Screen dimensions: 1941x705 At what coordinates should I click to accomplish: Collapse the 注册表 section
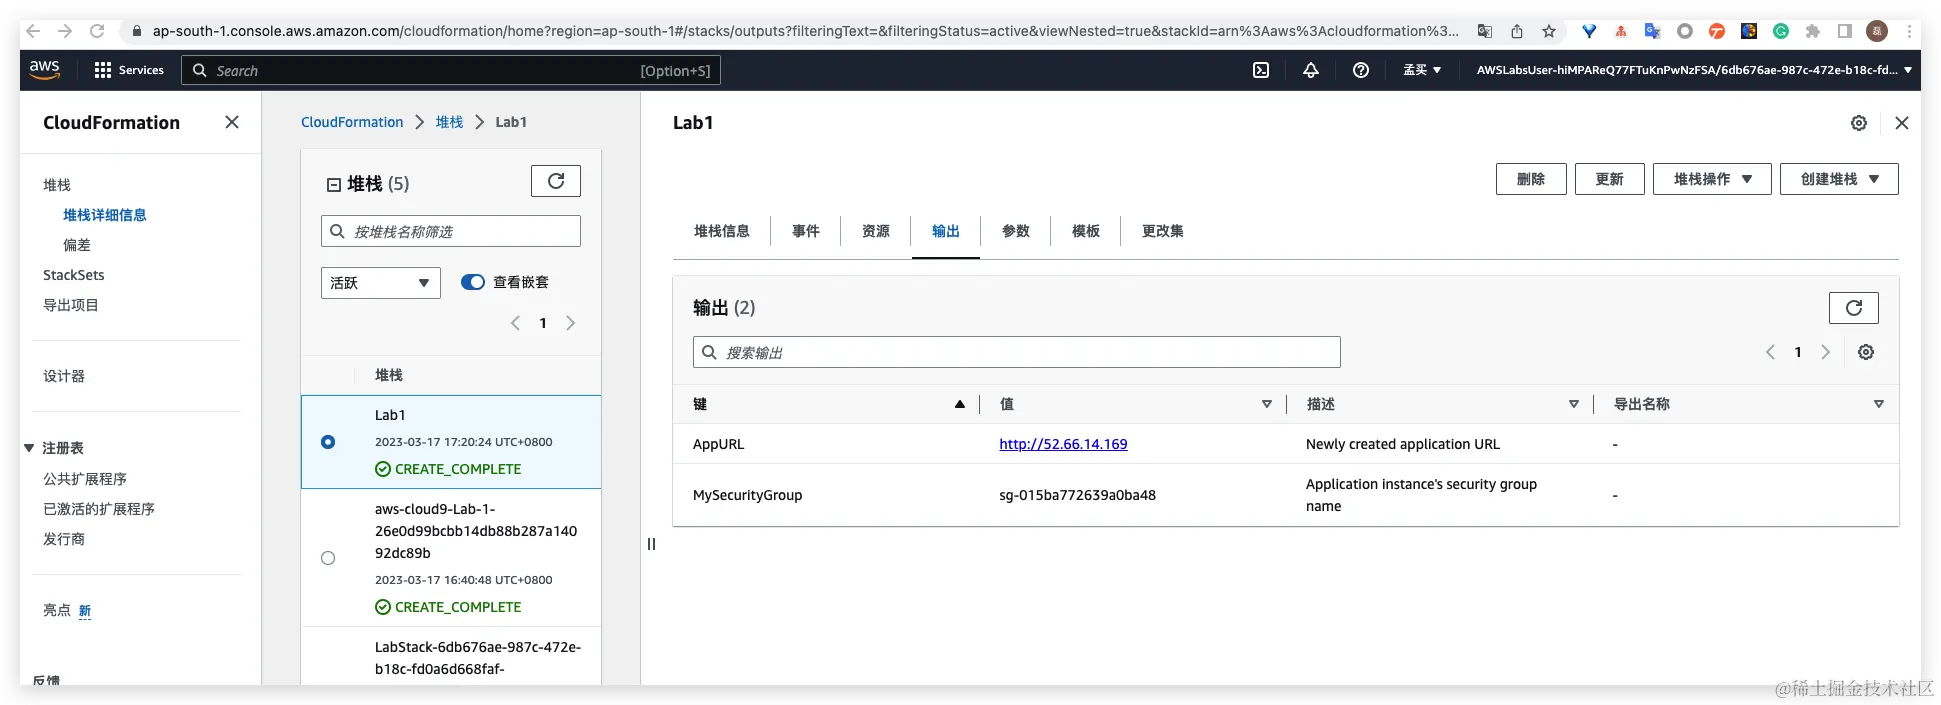point(29,448)
